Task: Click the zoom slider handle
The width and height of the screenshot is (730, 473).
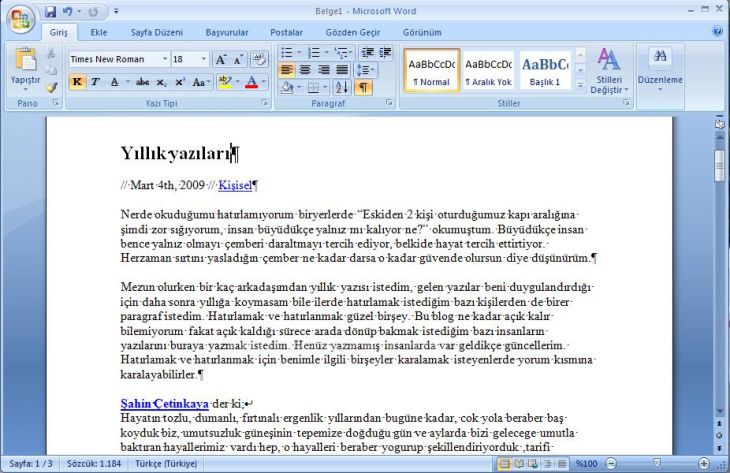Action: point(657,463)
